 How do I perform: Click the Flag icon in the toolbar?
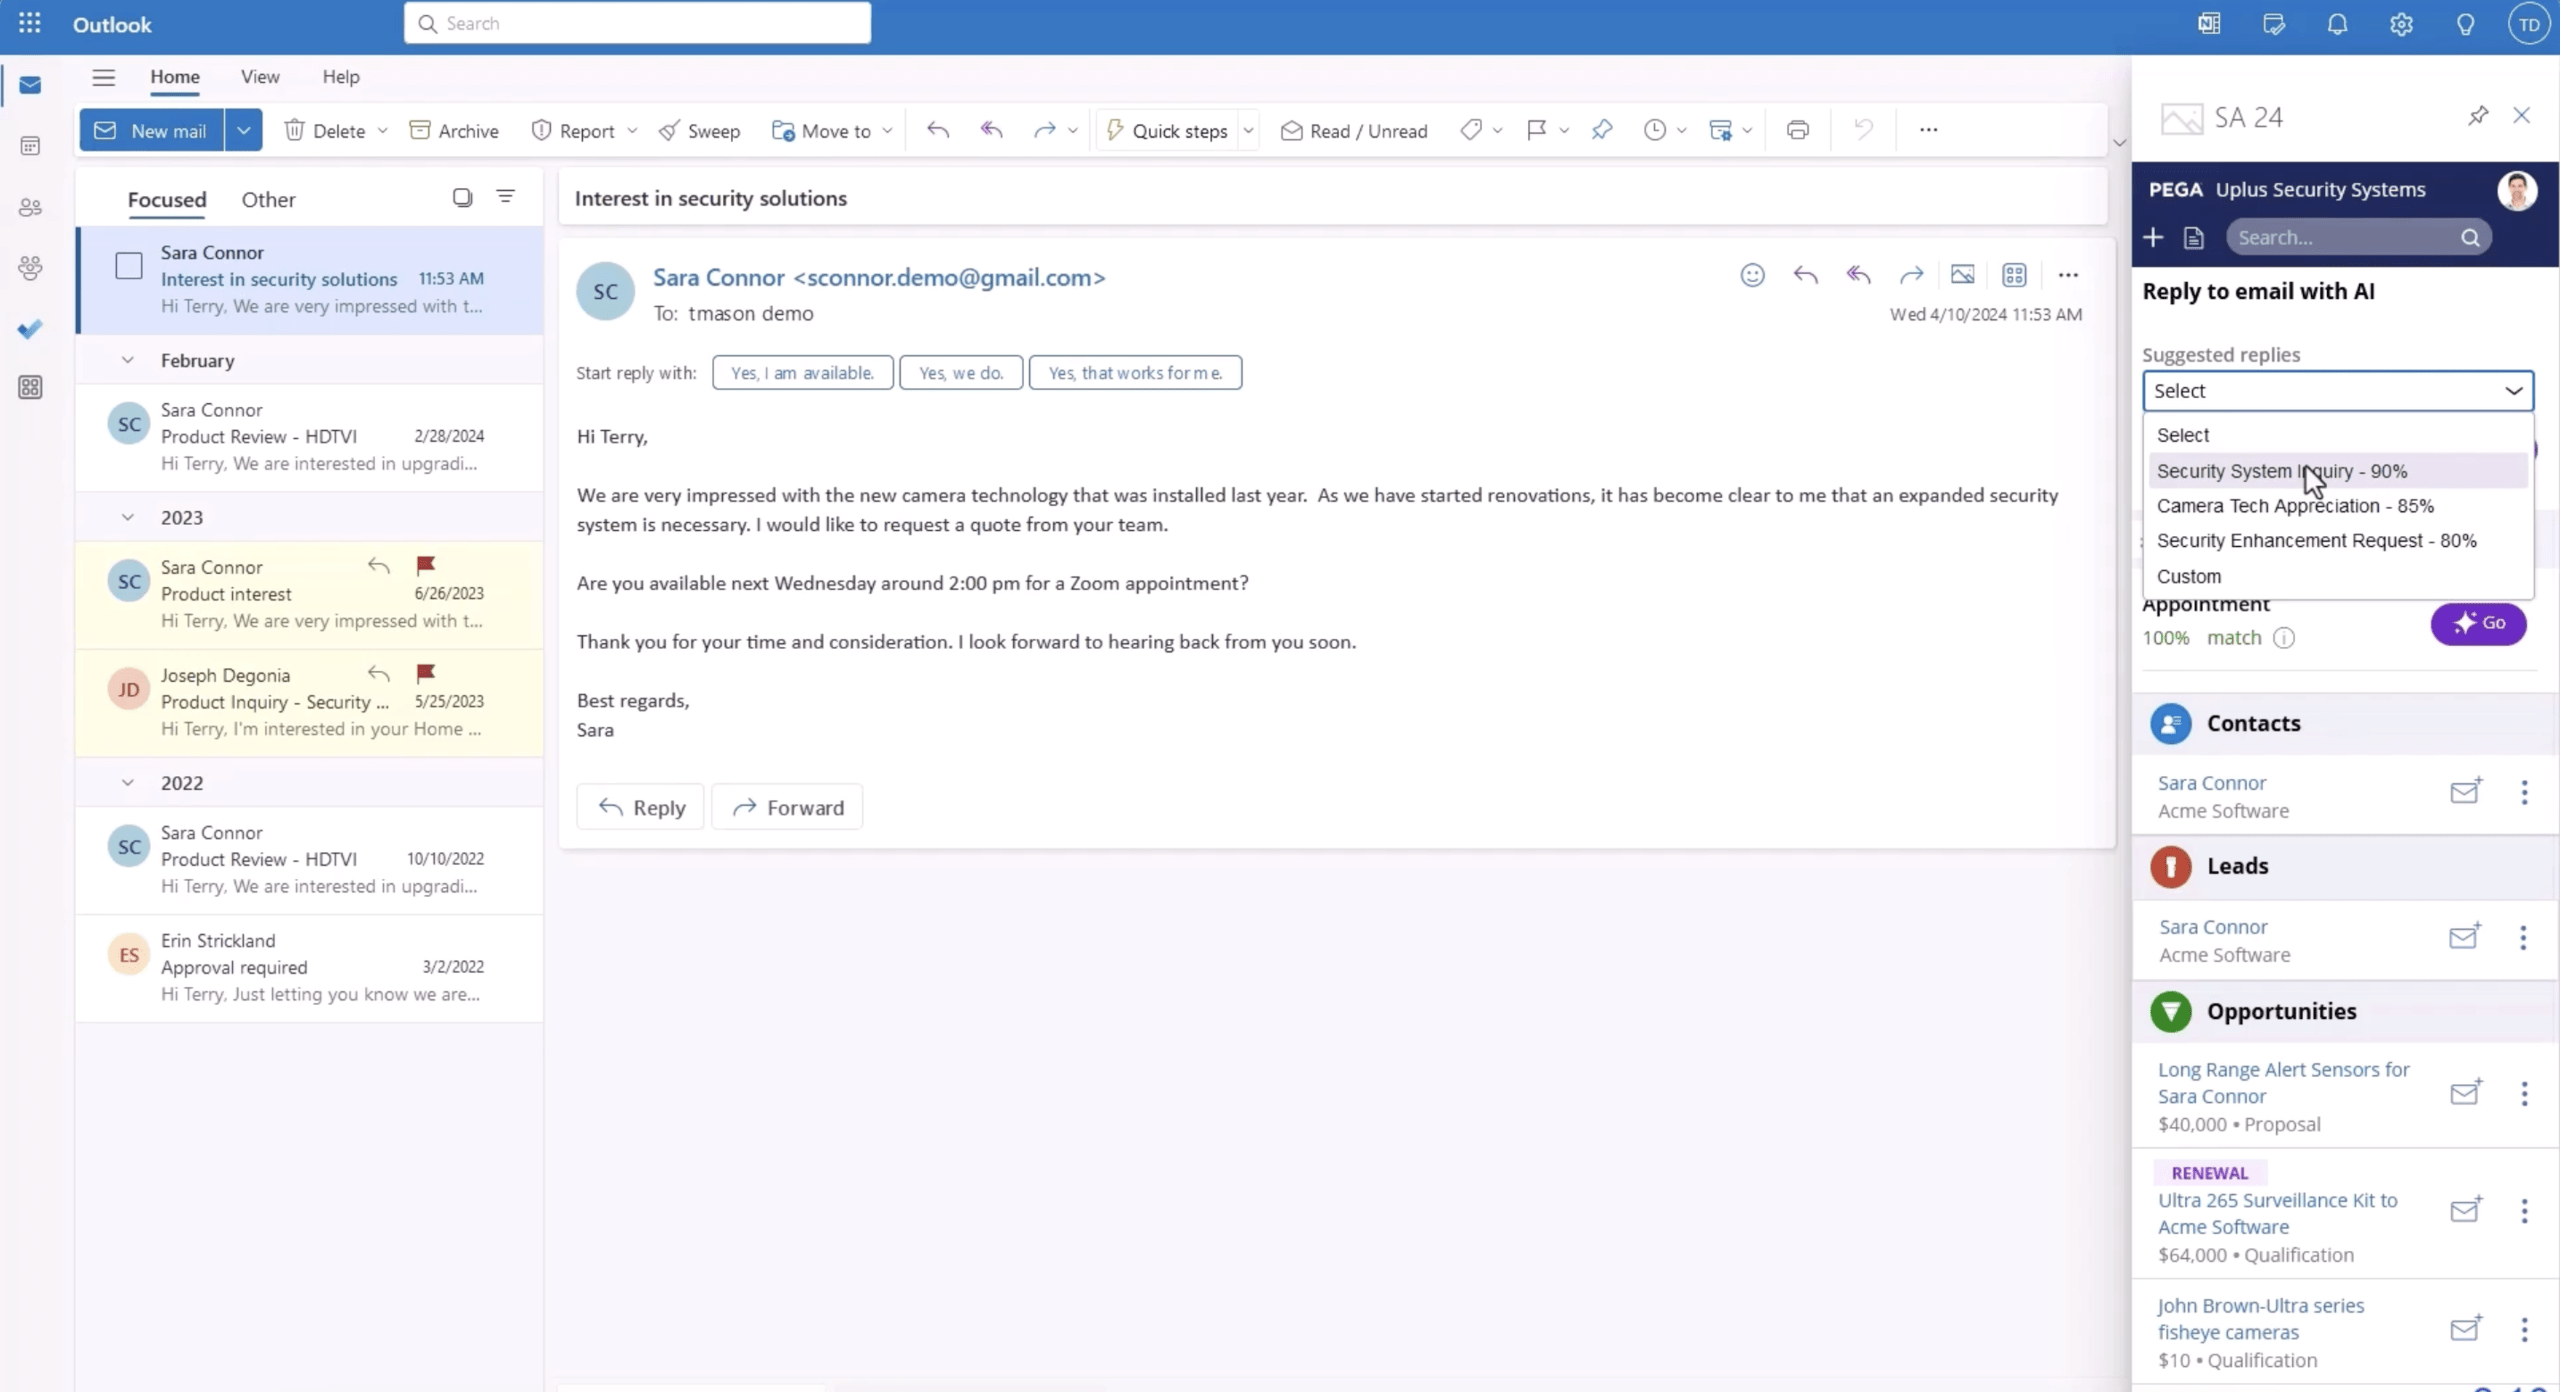tap(1536, 130)
